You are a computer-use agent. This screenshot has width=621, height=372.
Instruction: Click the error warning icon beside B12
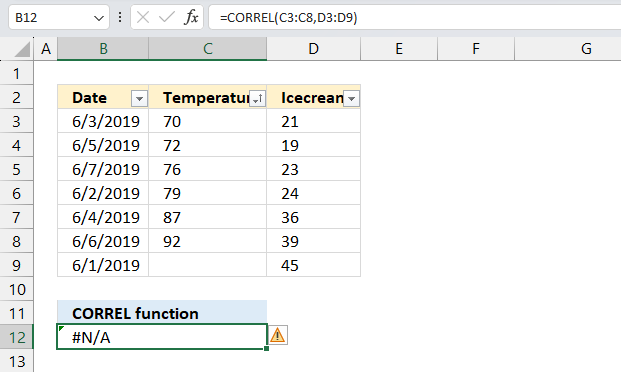point(278,336)
